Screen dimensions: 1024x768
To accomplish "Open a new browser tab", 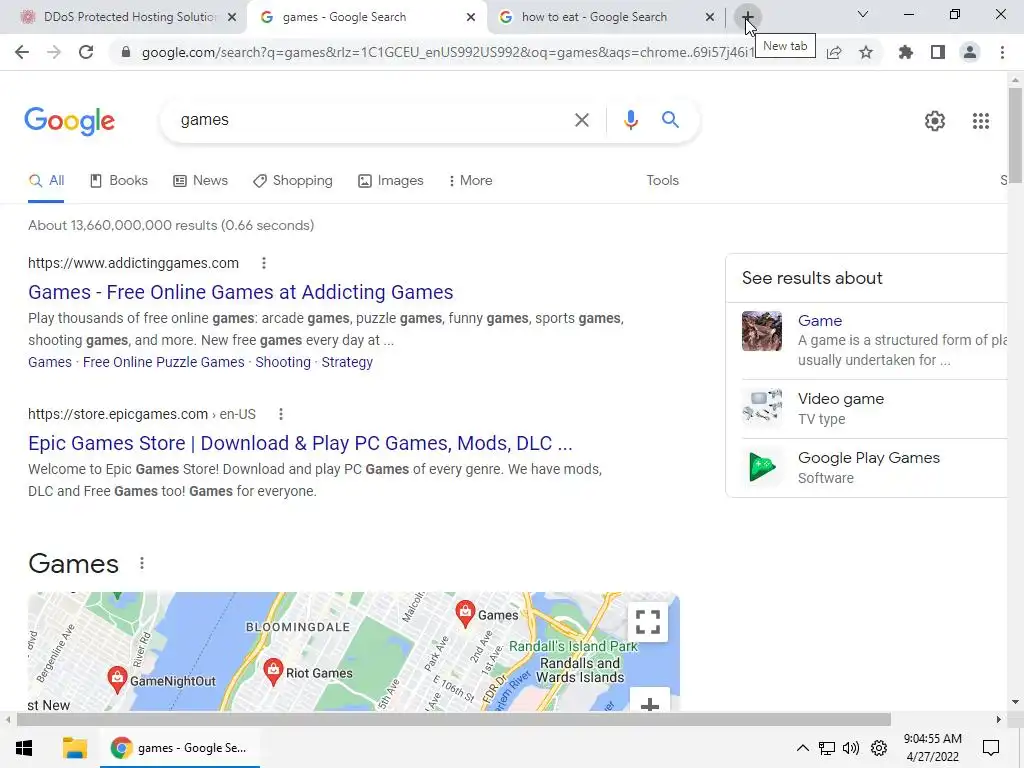I will (x=747, y=16).
